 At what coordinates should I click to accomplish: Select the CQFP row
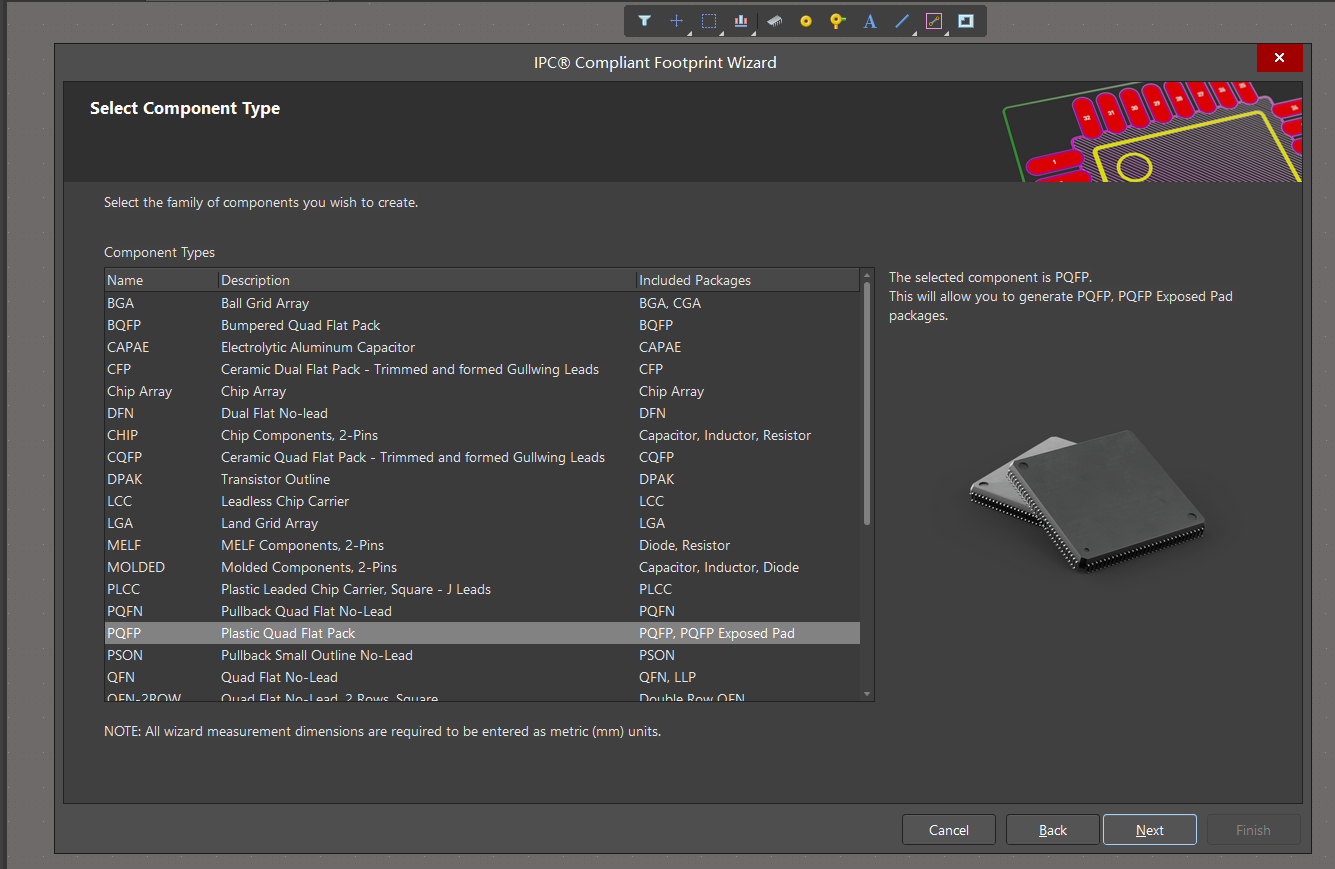[x=482, y=457]
